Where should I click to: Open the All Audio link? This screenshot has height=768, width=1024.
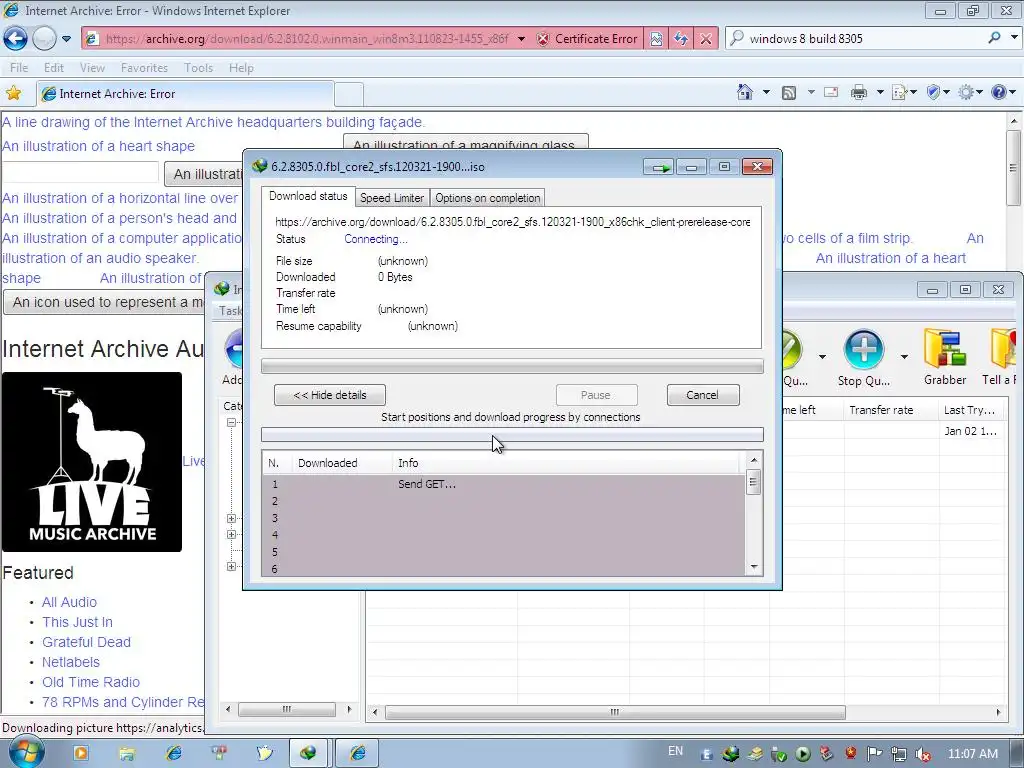pyautogui.click(x=69, y=602)
